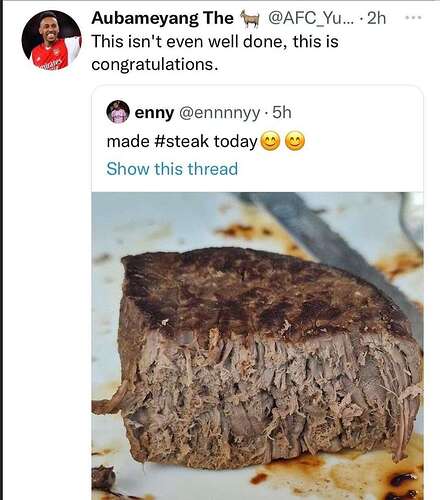The width and height of the screenshot is (440, 500).
Task: Click the word congratulations in tweet
Action: click(x=155, y=65)
